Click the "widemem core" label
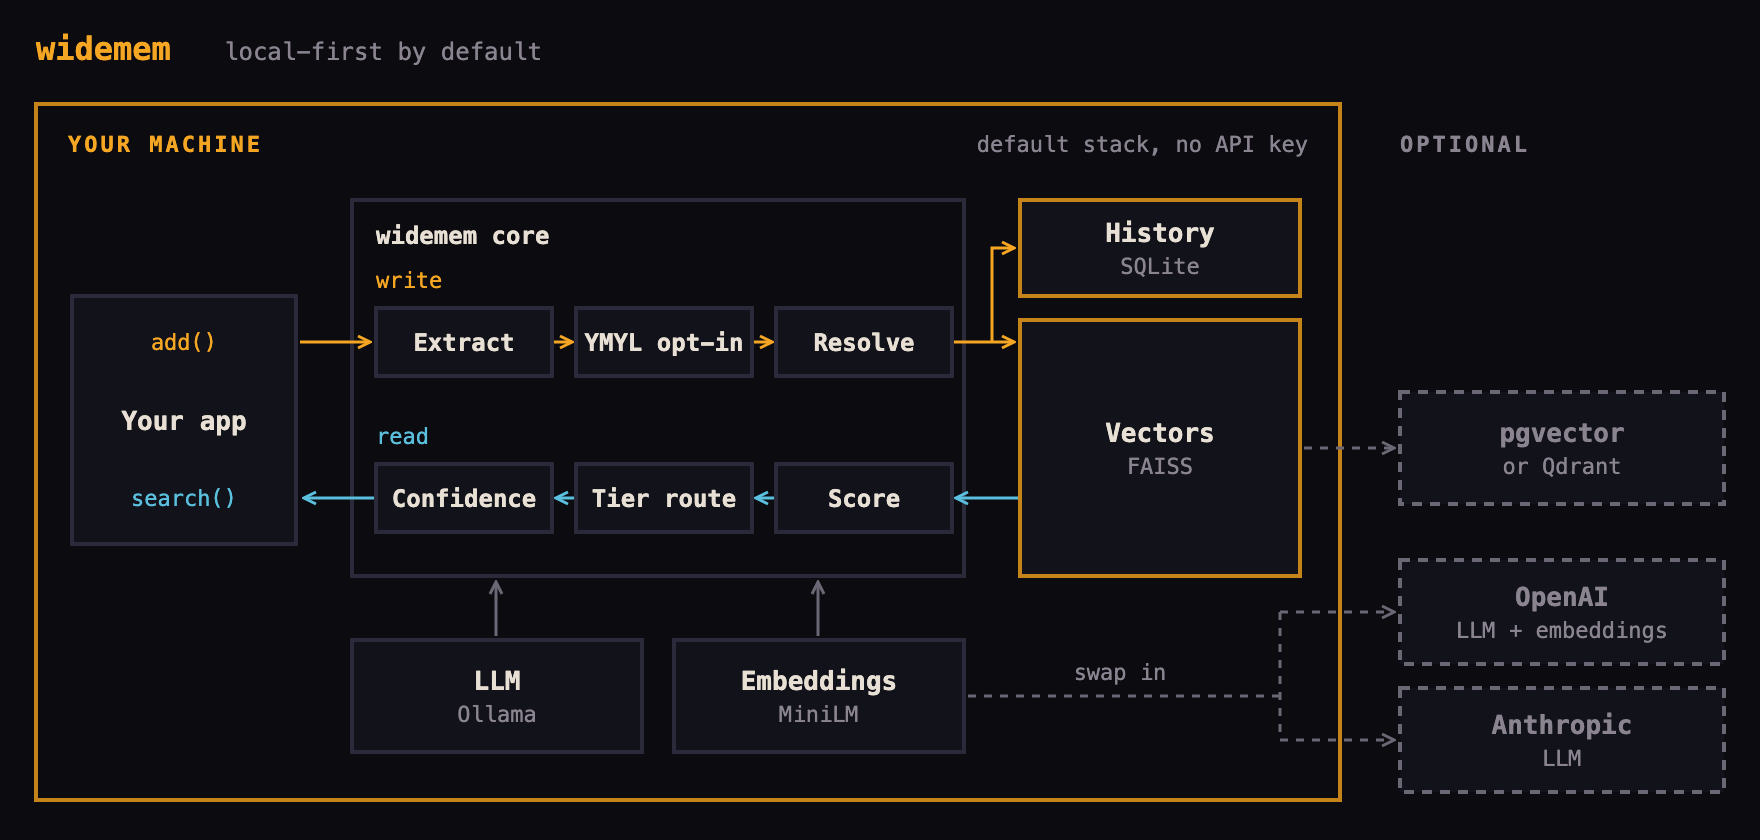The width and height of the screenshot is (1760, 840). point(462,236)
